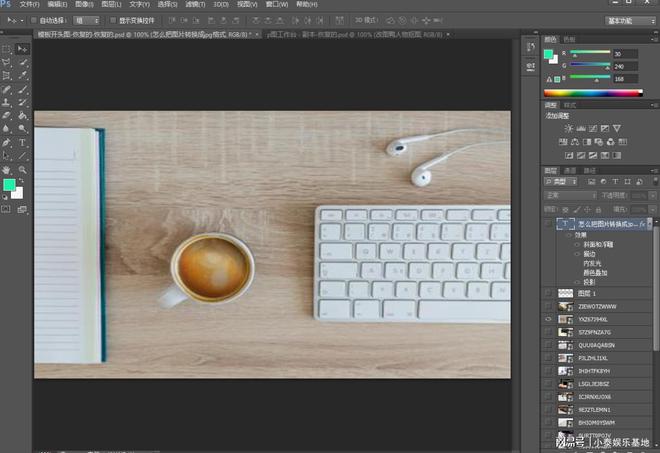Select the Zoom tool in the toolbox
The width and height of the screenshot is (660, 453).
point(22,170)
